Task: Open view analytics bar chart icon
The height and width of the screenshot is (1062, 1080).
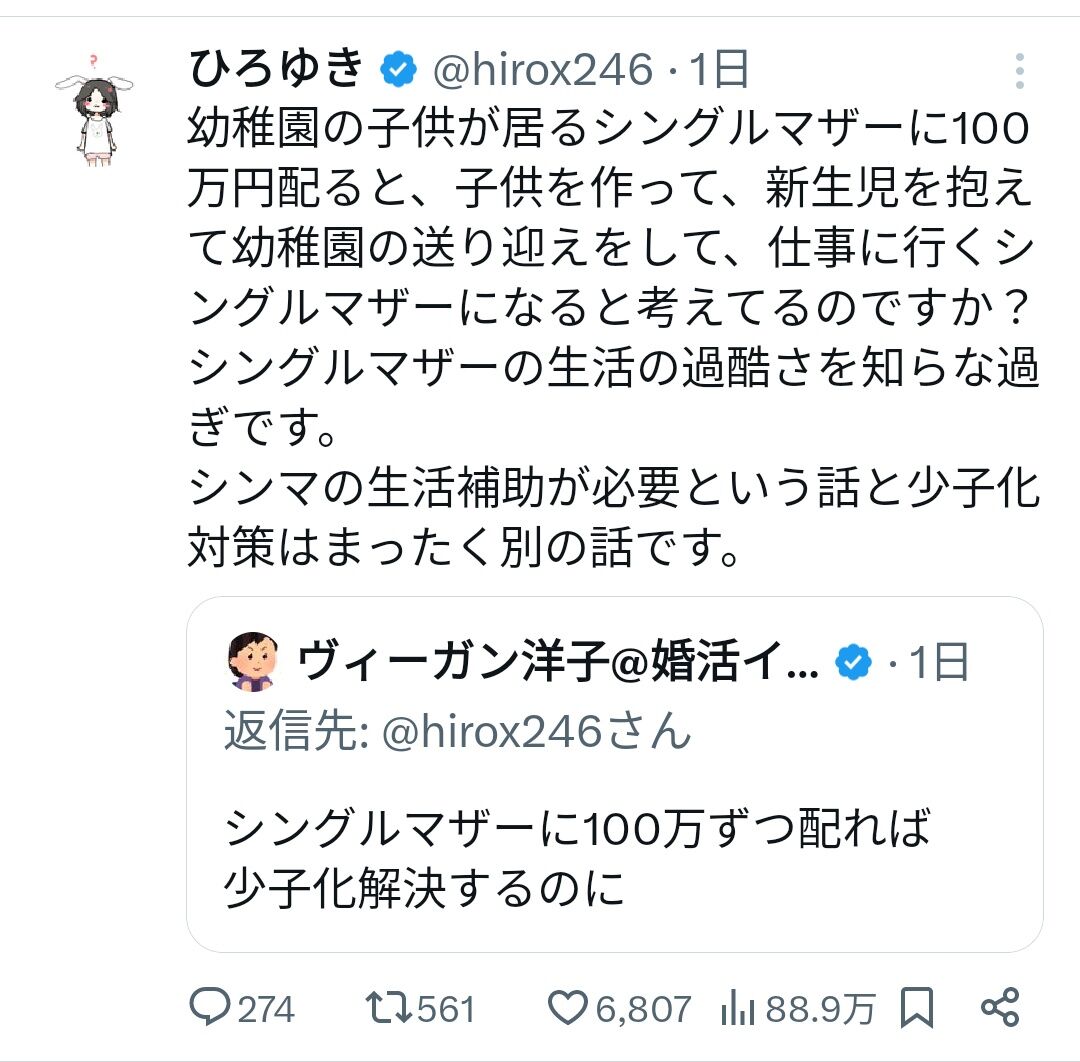Action: (x=738, y=1008)
